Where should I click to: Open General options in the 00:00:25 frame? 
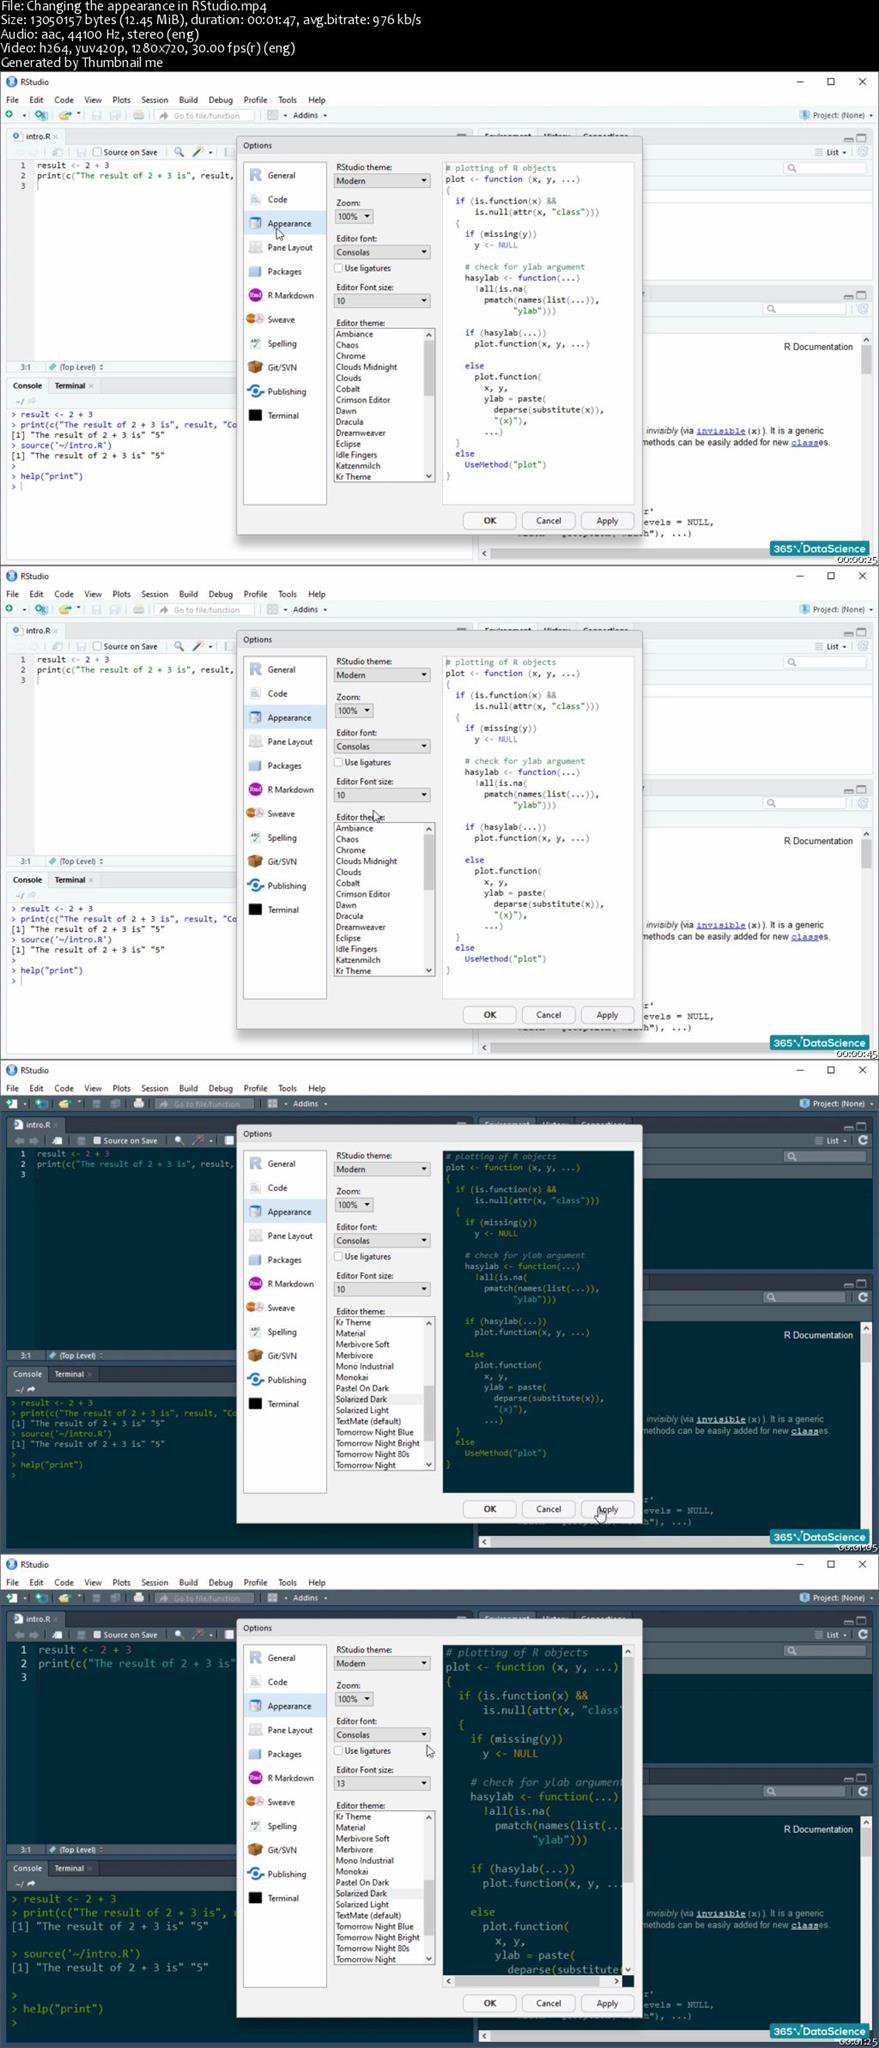point(284,175)
